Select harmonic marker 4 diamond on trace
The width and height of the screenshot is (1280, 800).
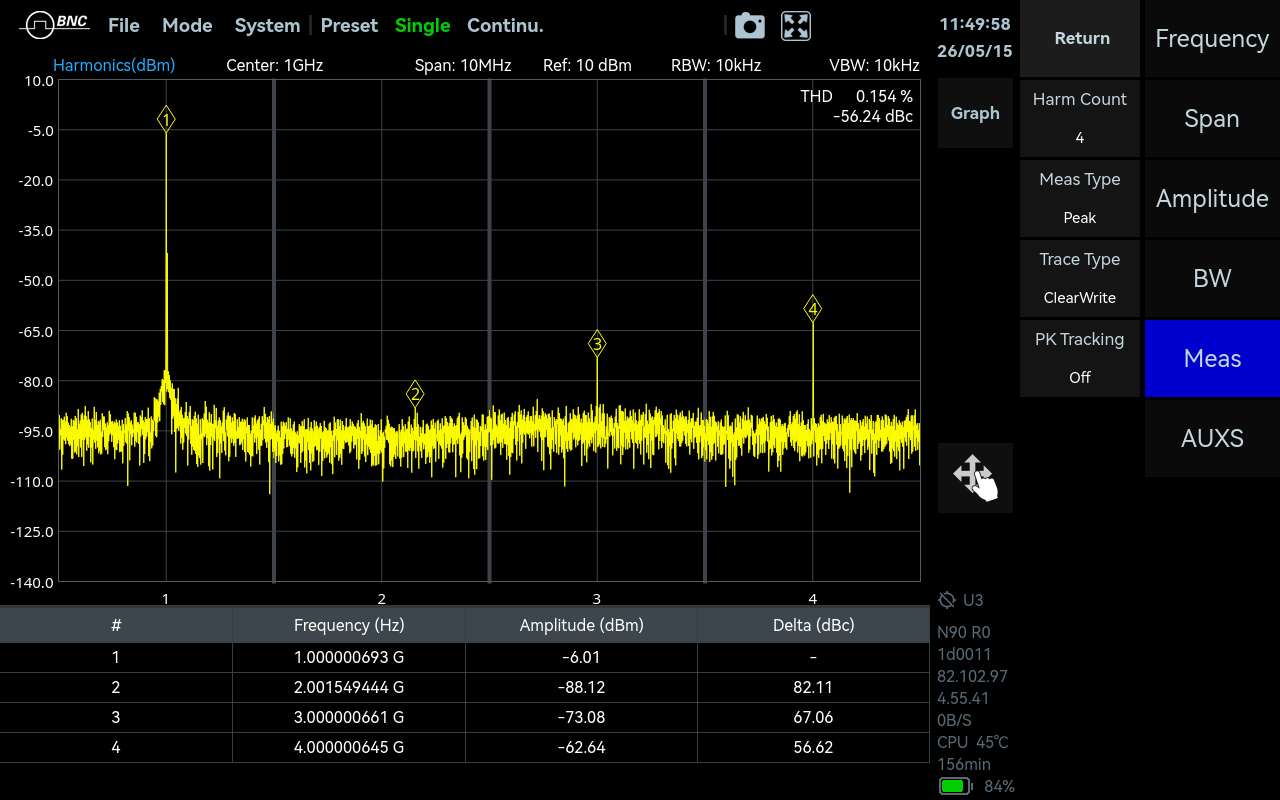tap(813, 309)
